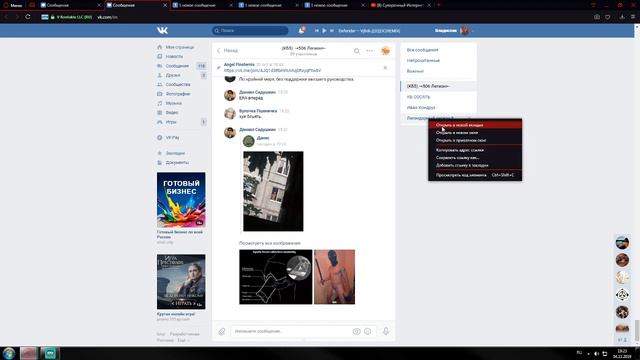Open a new browser tab with plus
The height and width of the screenshot is (360, 640).
pyautogui.click(x=439, y=5)
